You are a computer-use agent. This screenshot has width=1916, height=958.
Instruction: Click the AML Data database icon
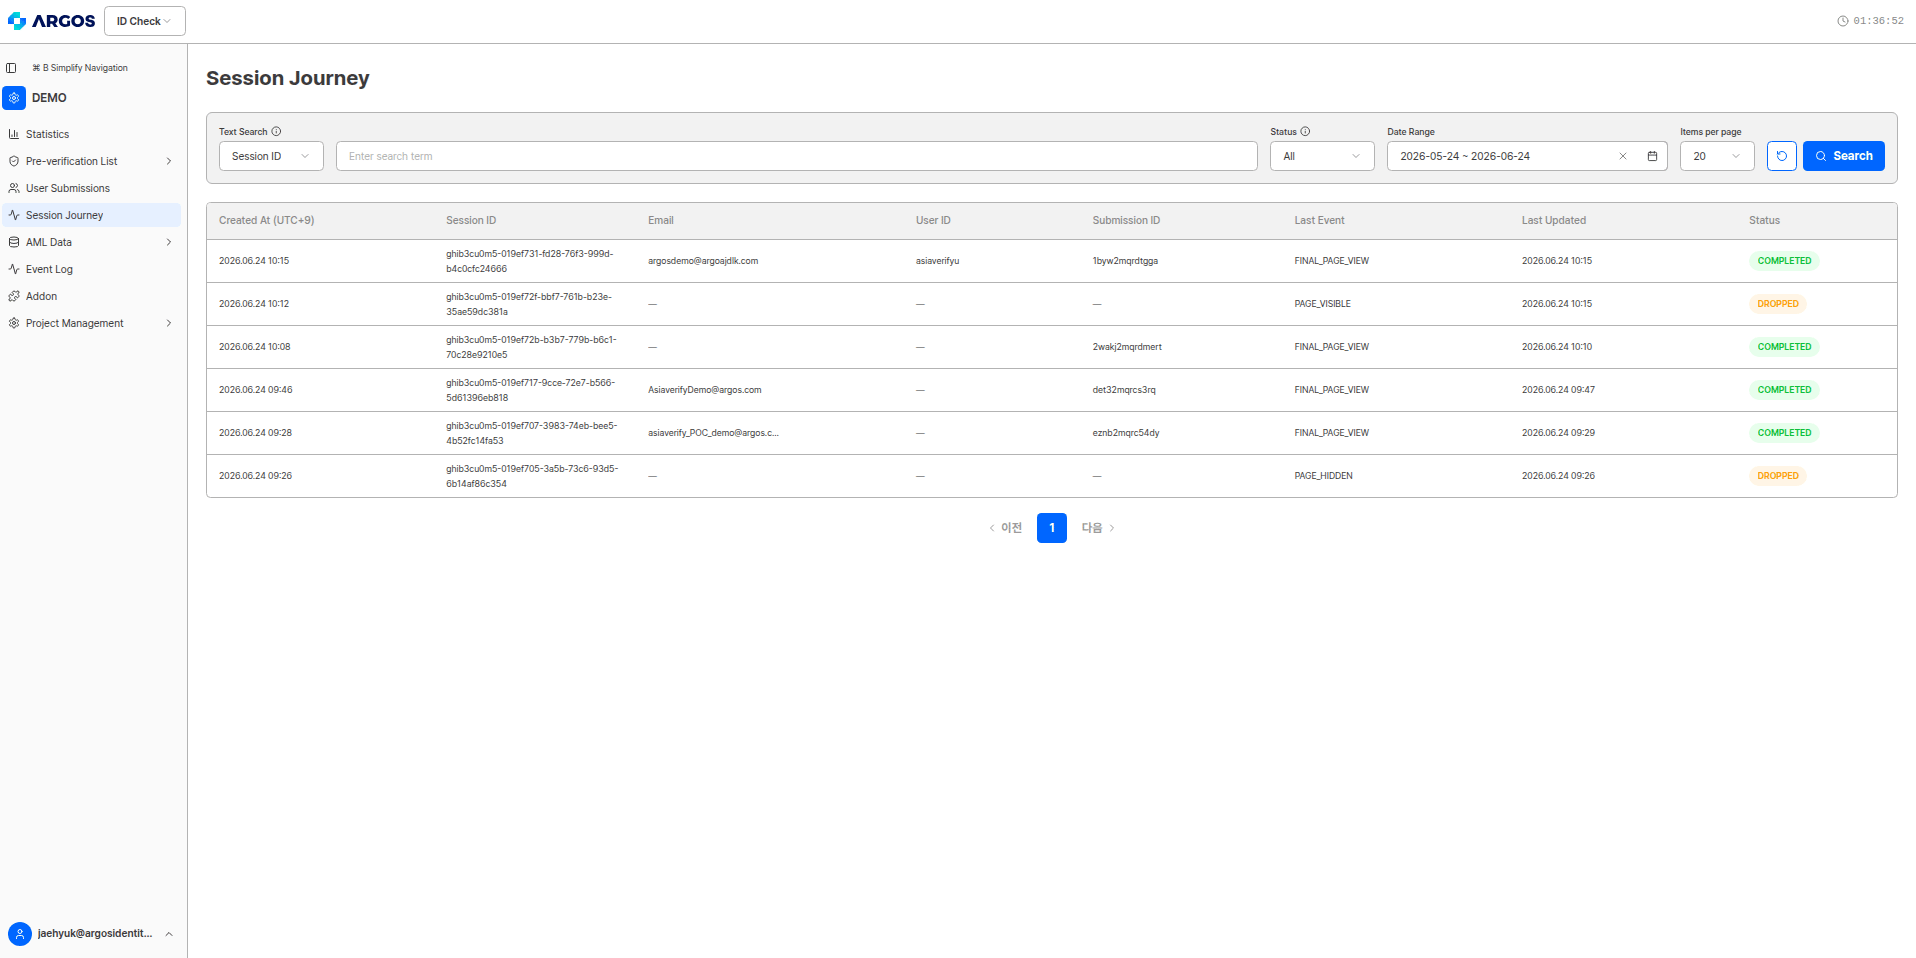click(x=14, y=242)
